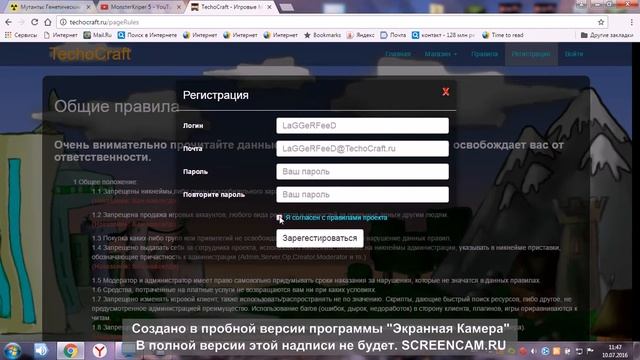Close the TechoCraft browser tab
The height and width of the screenshot is (360, 640).
(x=269, y=7)
